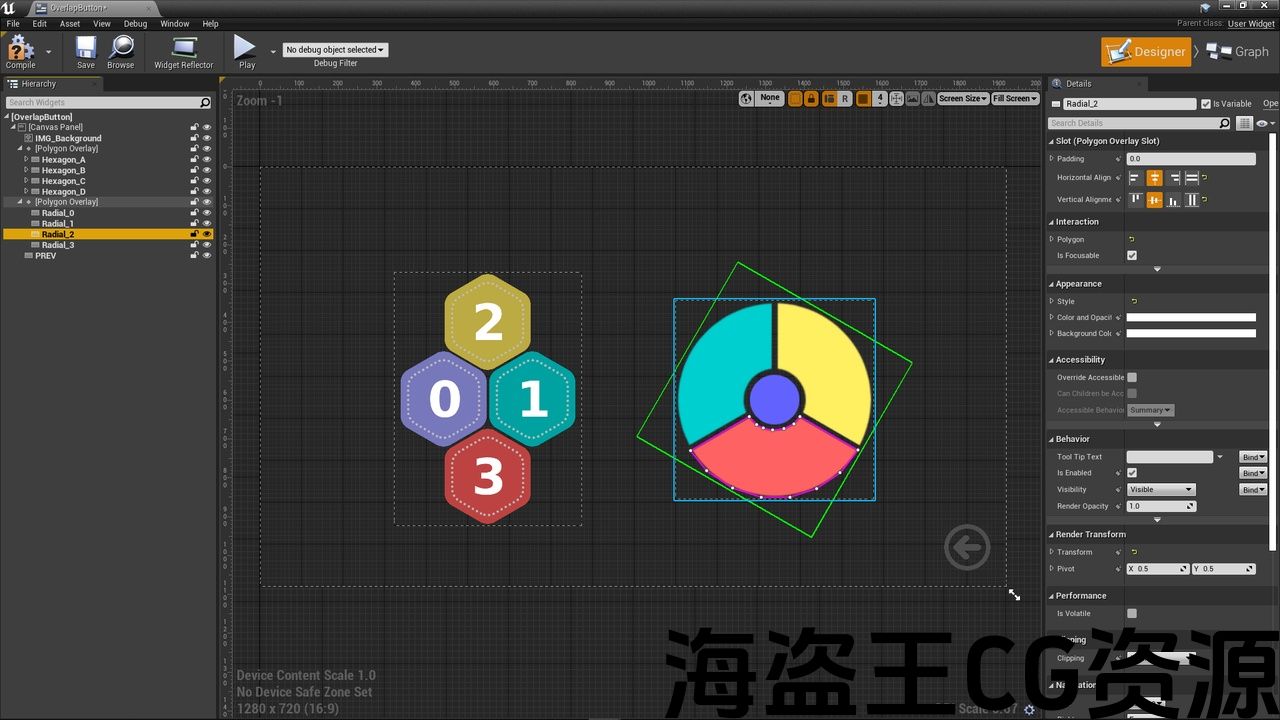Image resolution: width=1280 pixels, height=720 pixels.
Task: Open the Window menu
Action: [x=174, y=24]
